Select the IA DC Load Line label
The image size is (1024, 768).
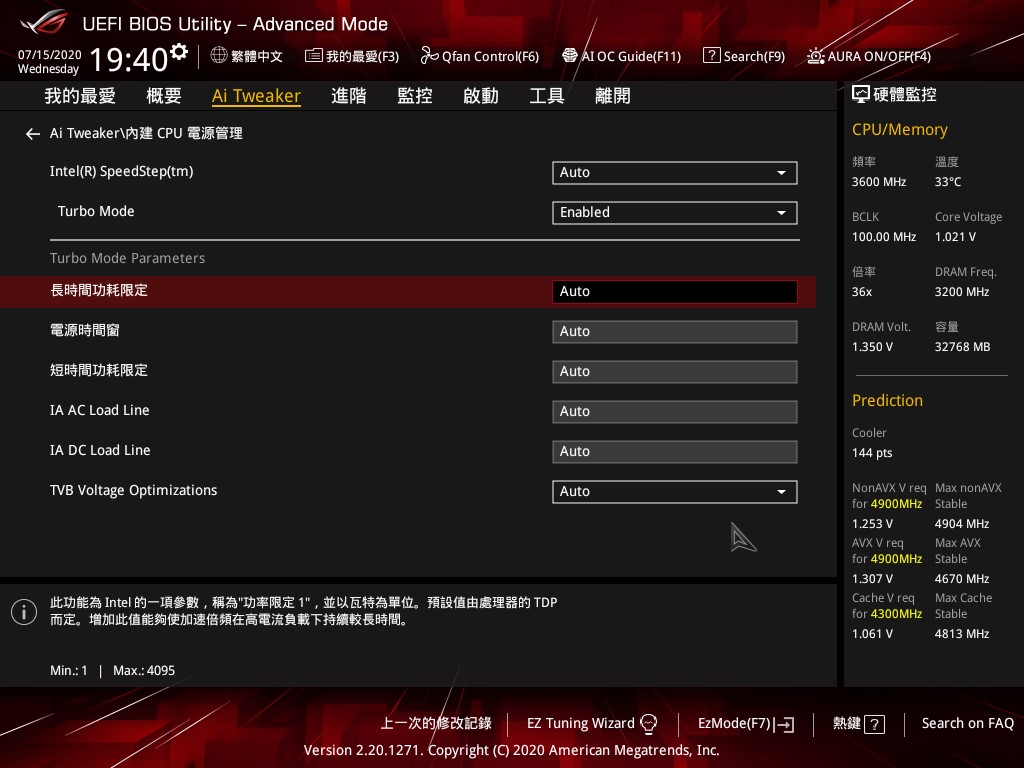pyautogui.click(x=100, y=450)
